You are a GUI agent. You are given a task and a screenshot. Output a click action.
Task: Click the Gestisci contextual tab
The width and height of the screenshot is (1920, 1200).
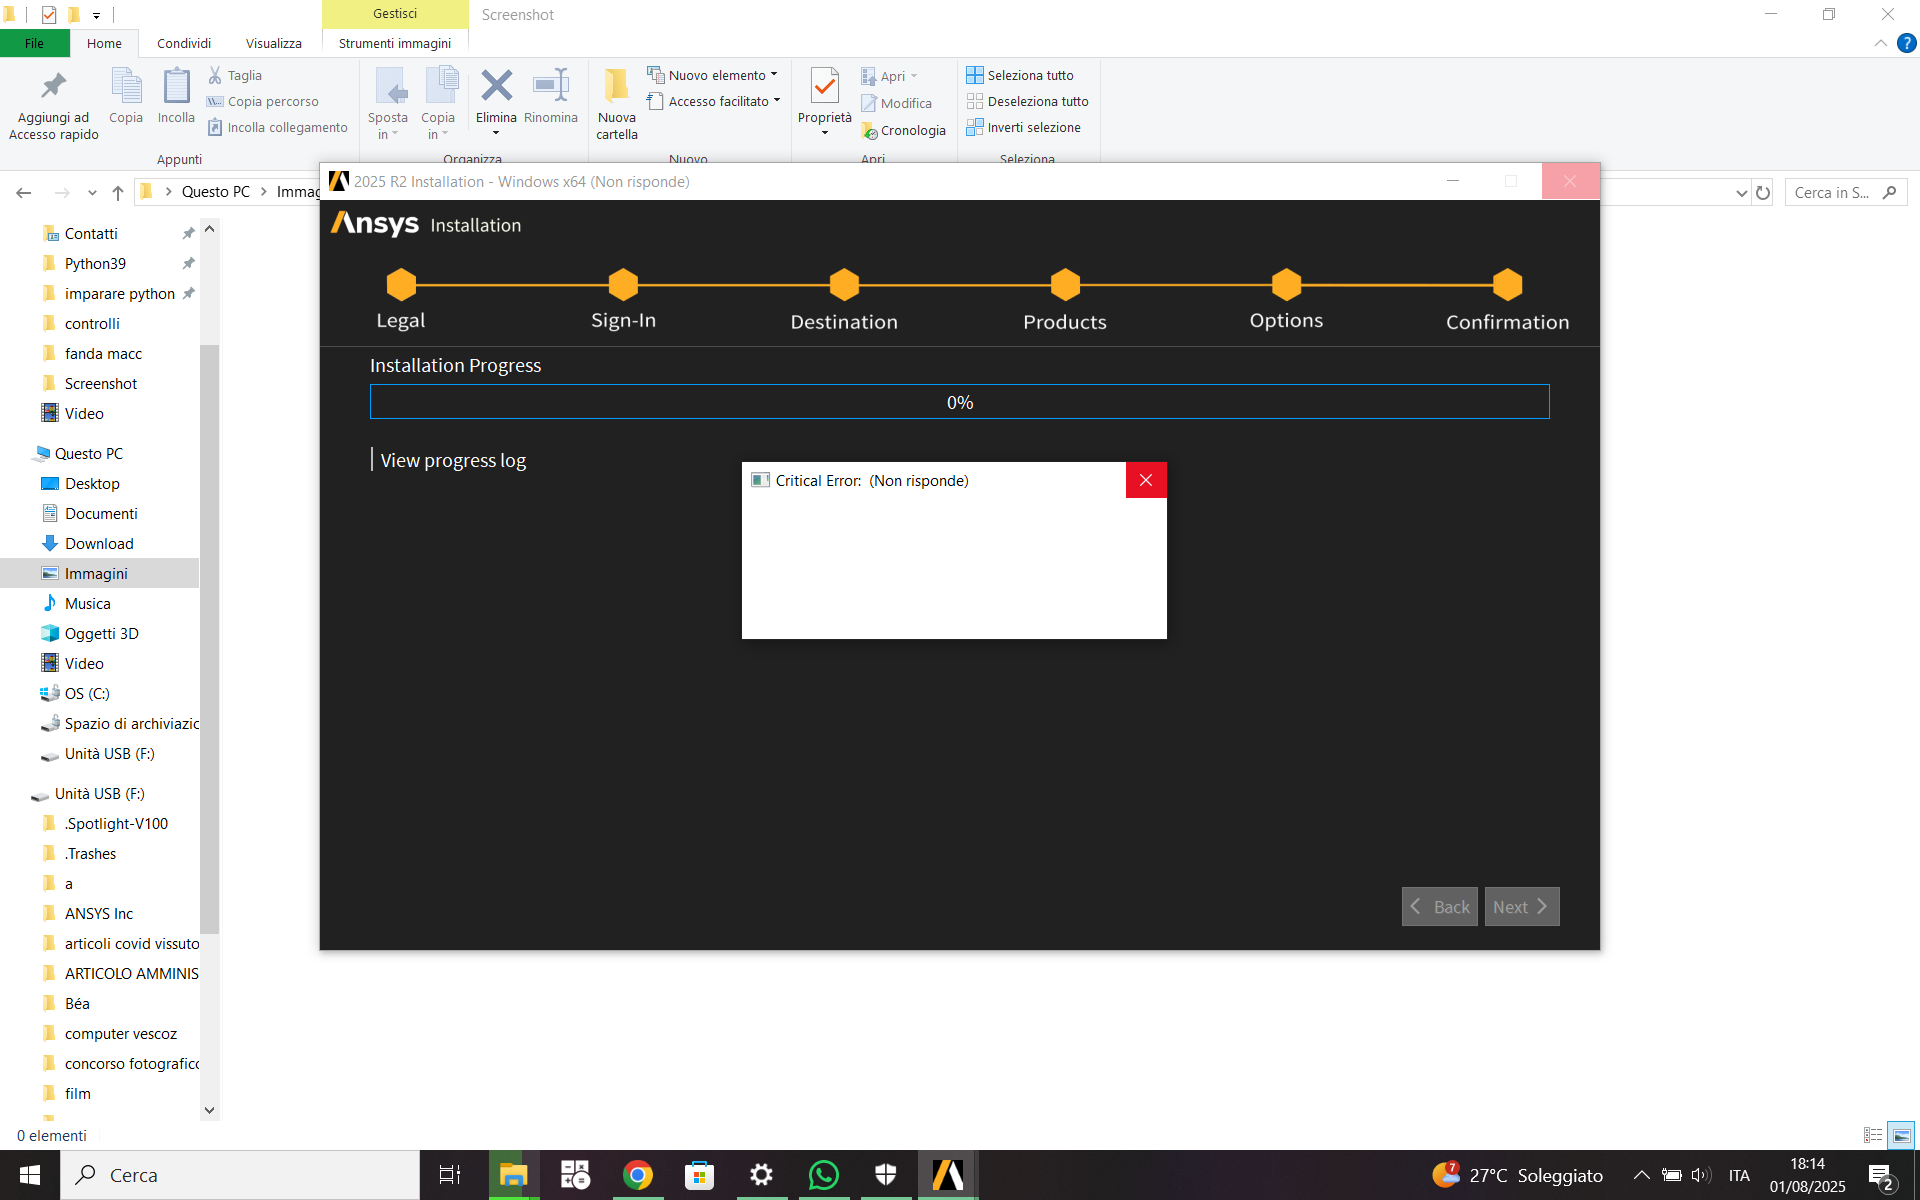click(x=395, y=14)
